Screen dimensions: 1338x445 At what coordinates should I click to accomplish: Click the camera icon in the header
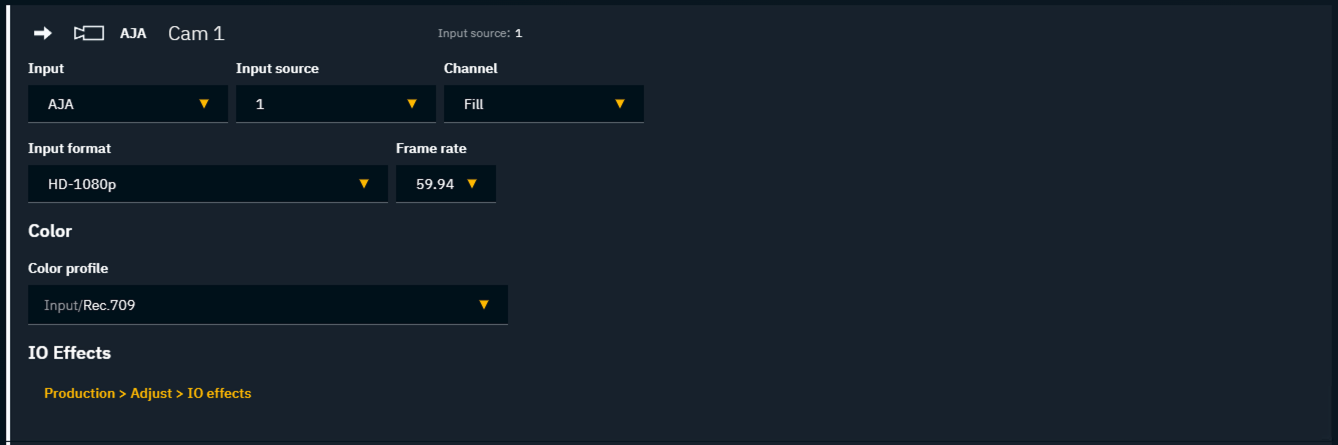tap(89, 33)
